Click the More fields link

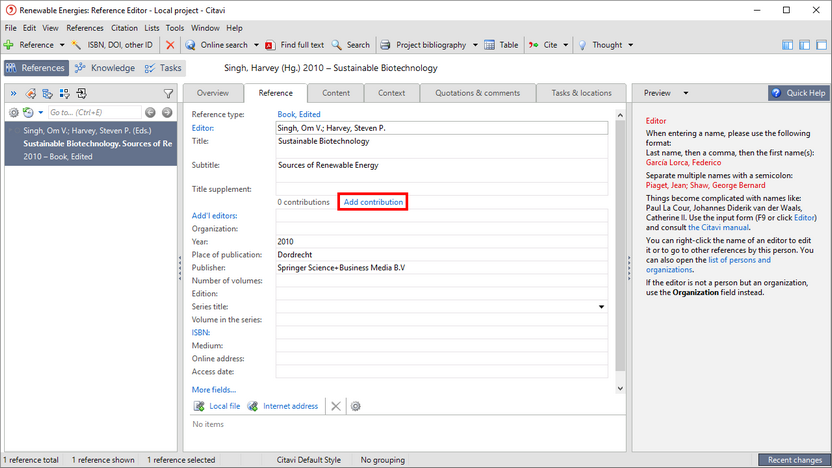[214, 389]
